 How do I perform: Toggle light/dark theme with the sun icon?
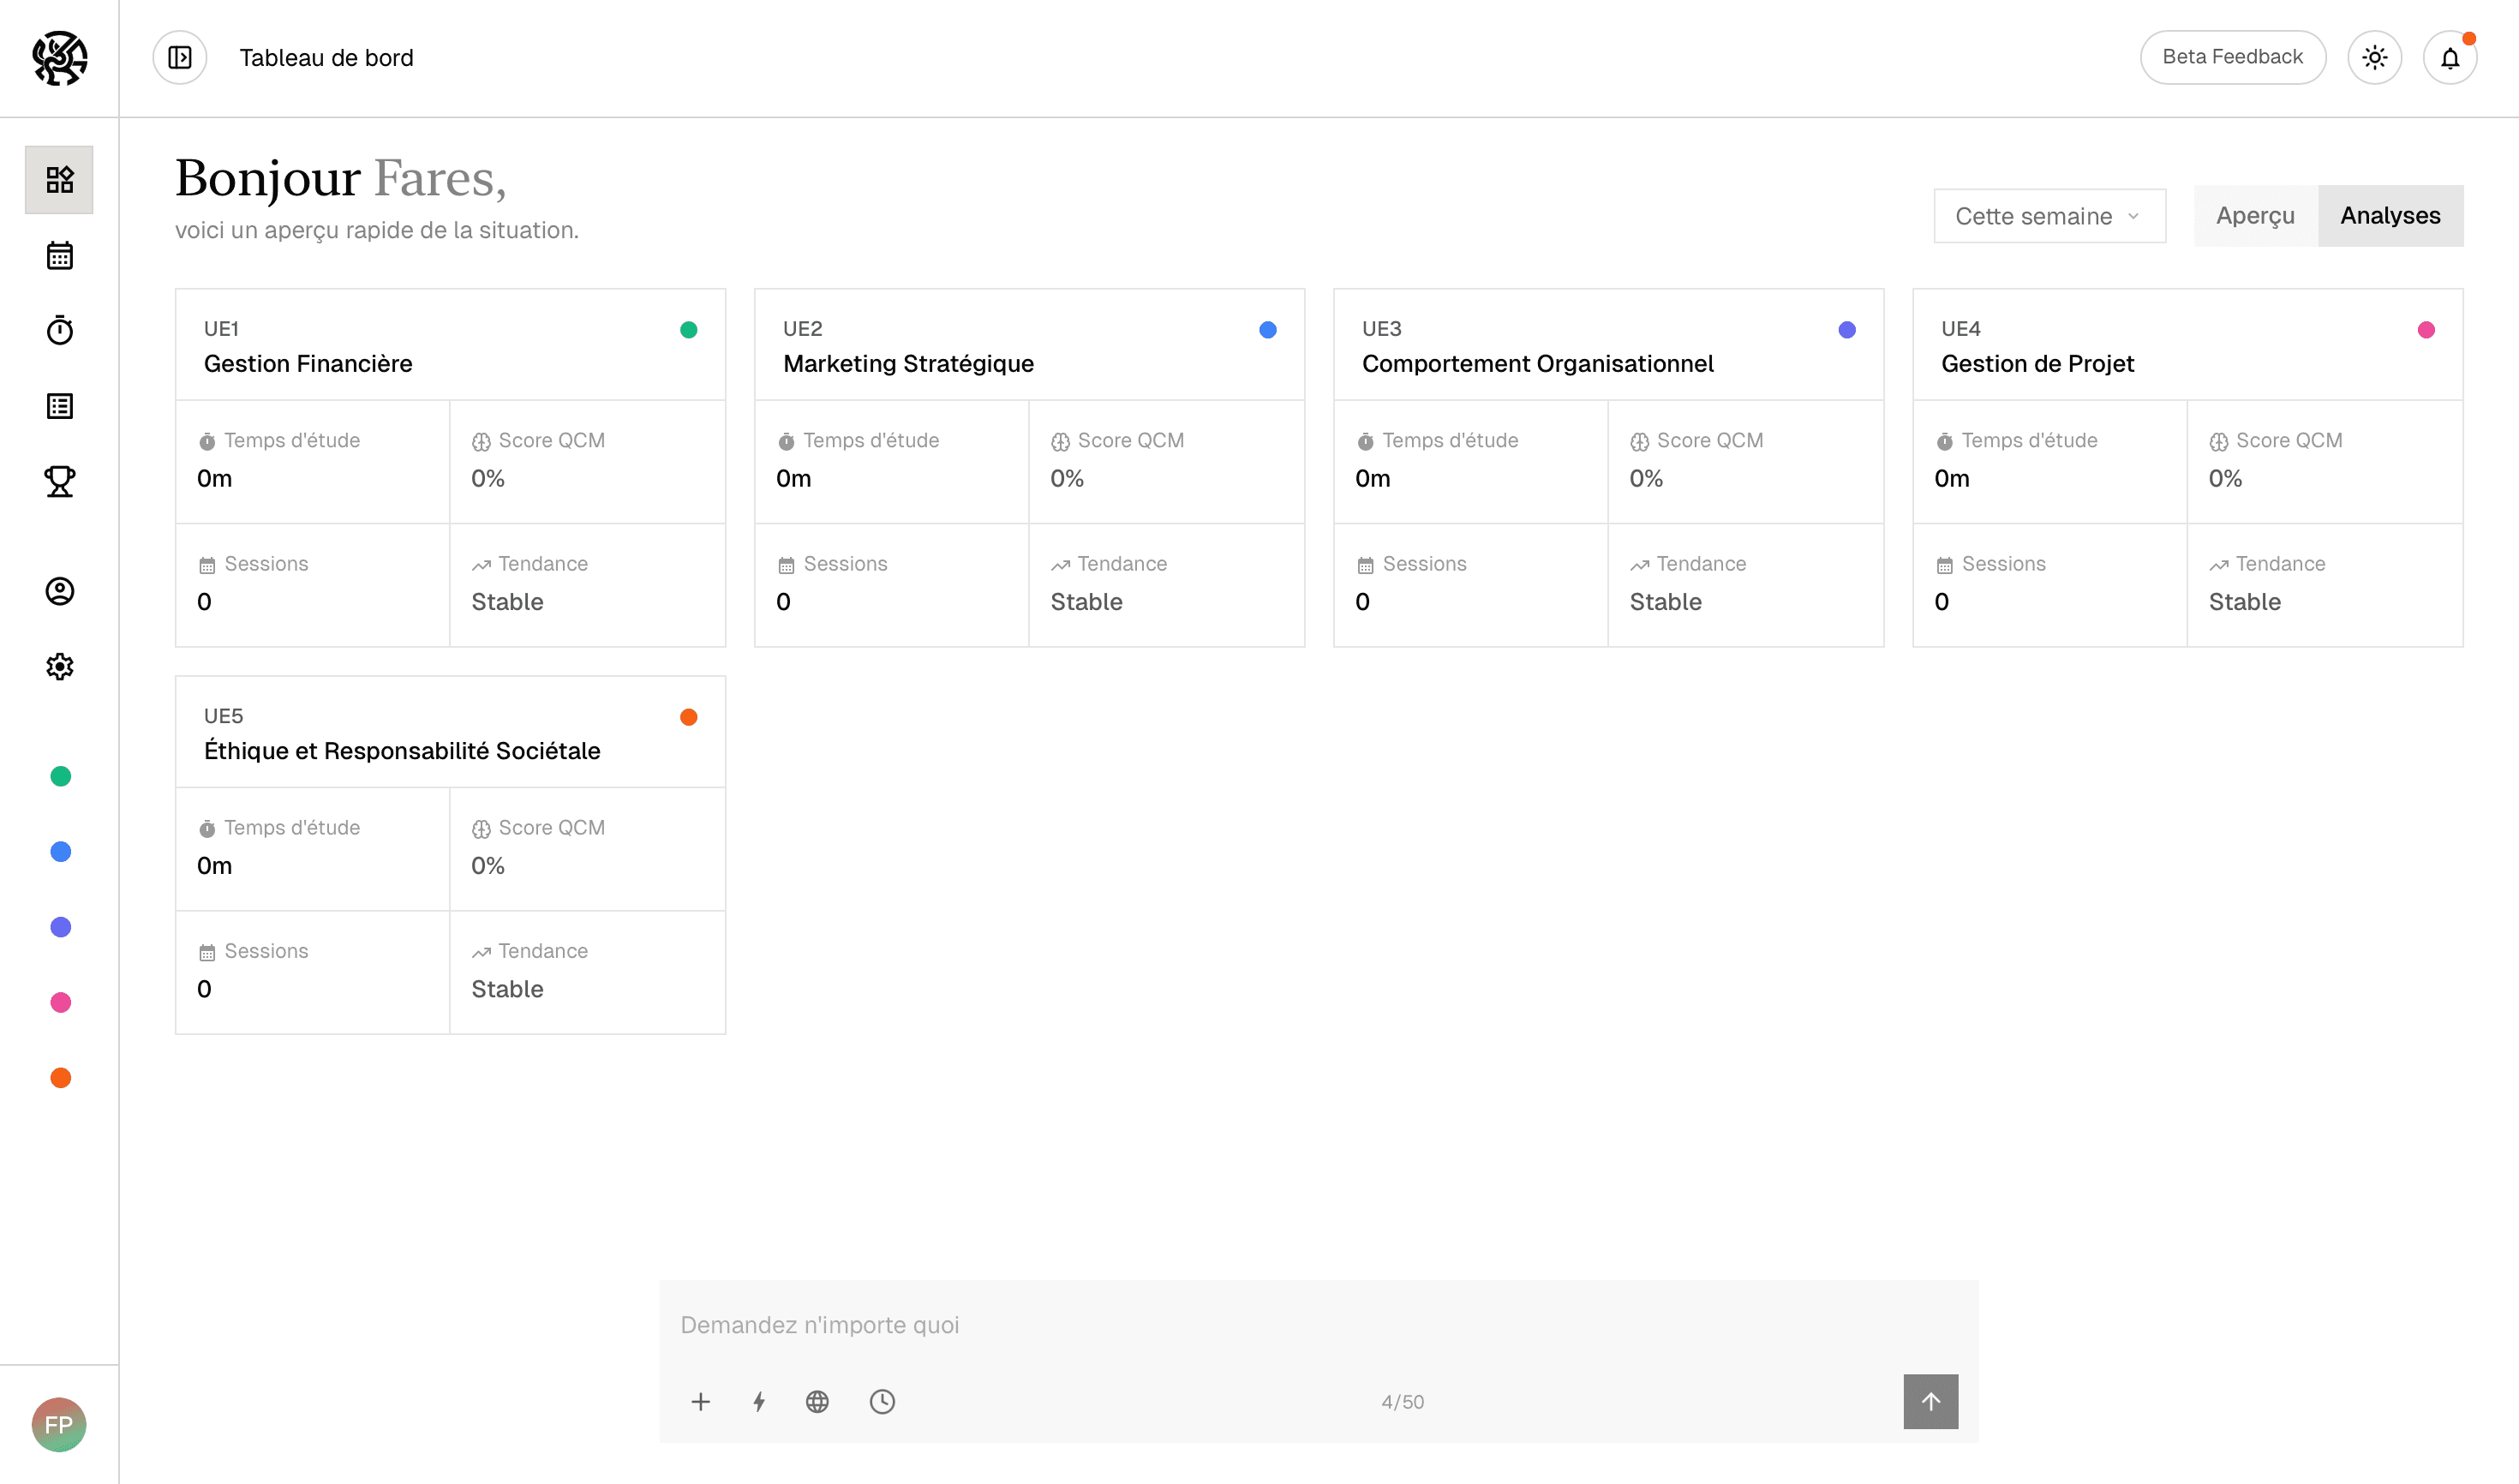click(x=2374, y=57)
